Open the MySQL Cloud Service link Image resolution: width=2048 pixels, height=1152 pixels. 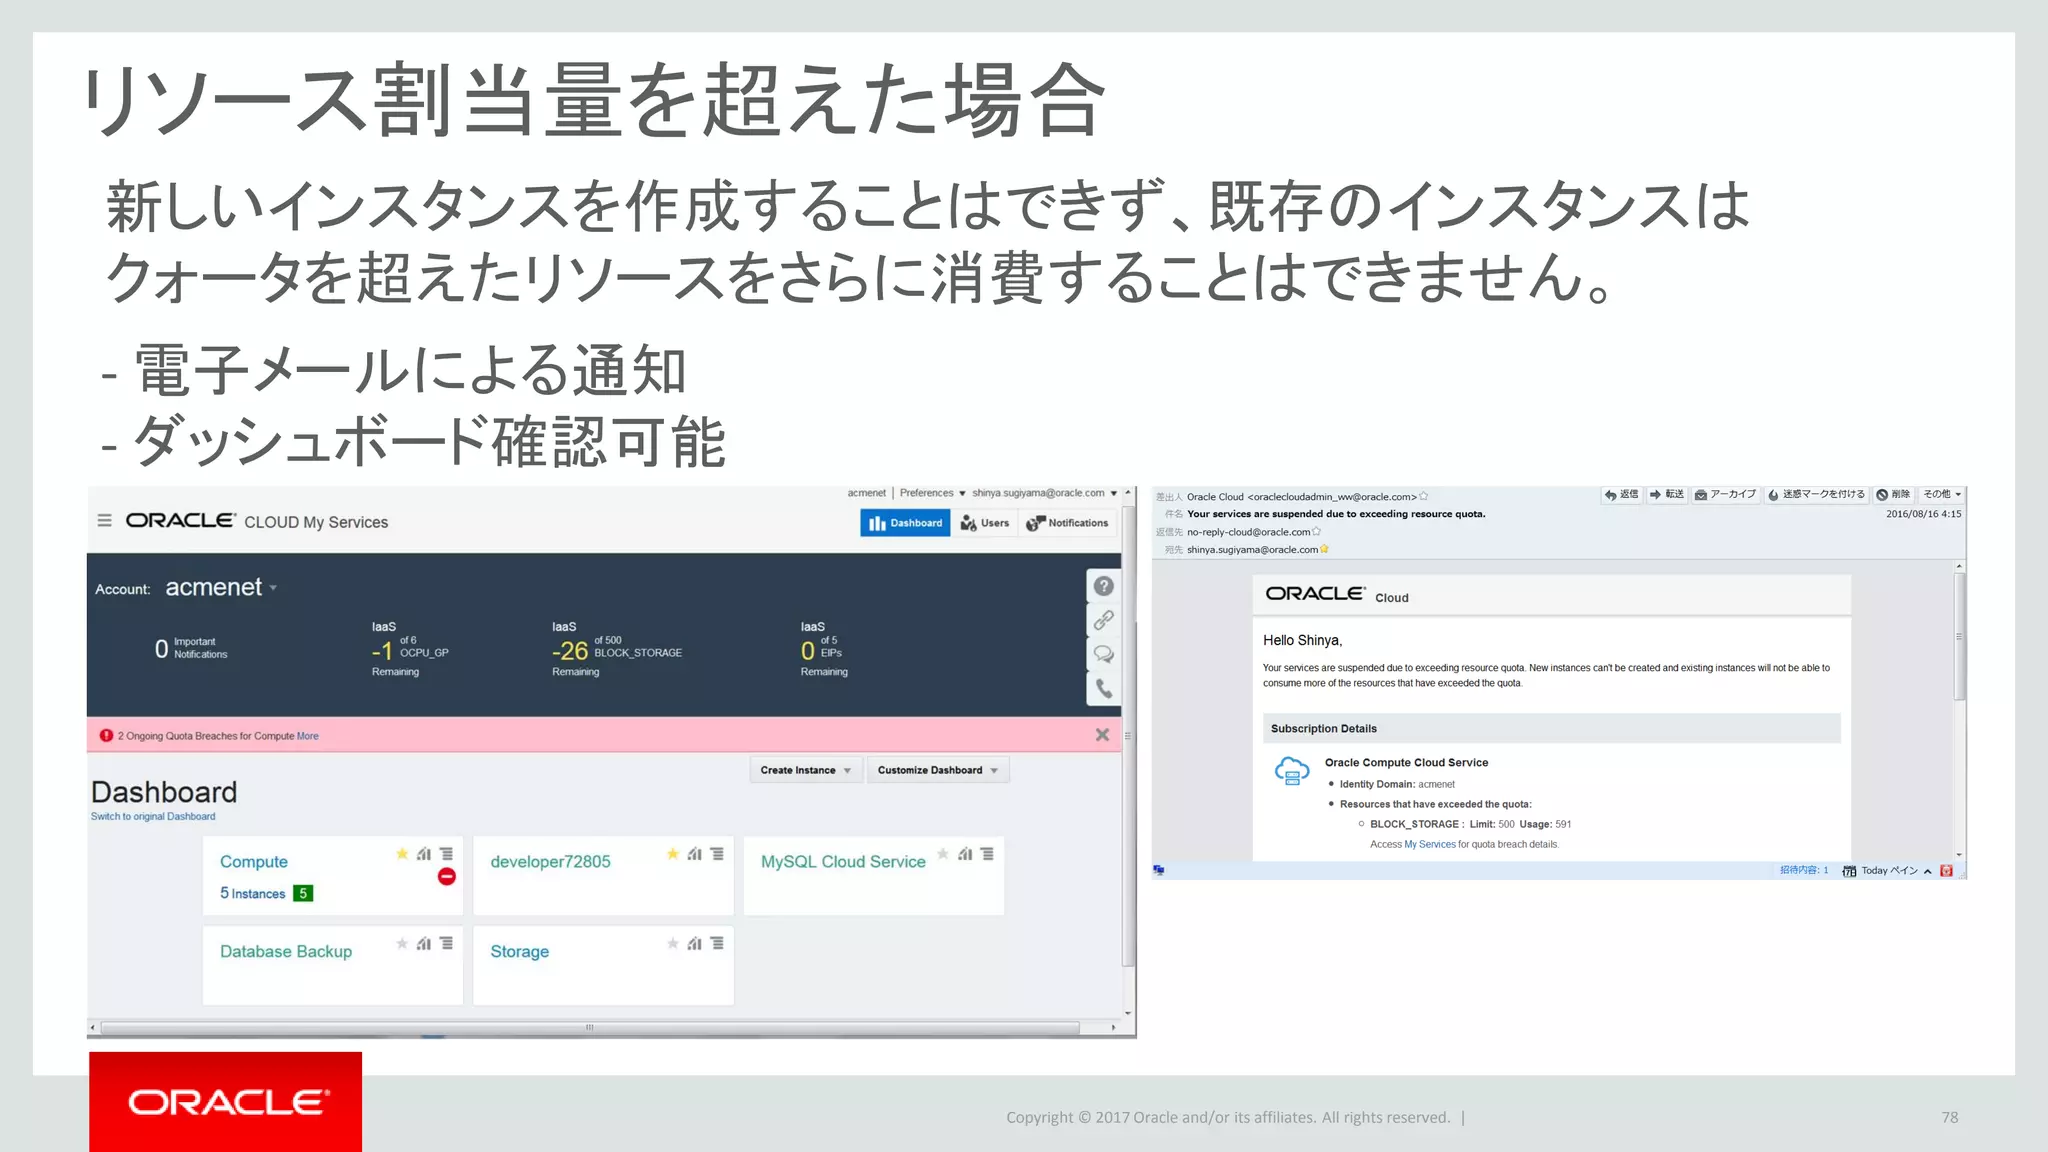843,861
